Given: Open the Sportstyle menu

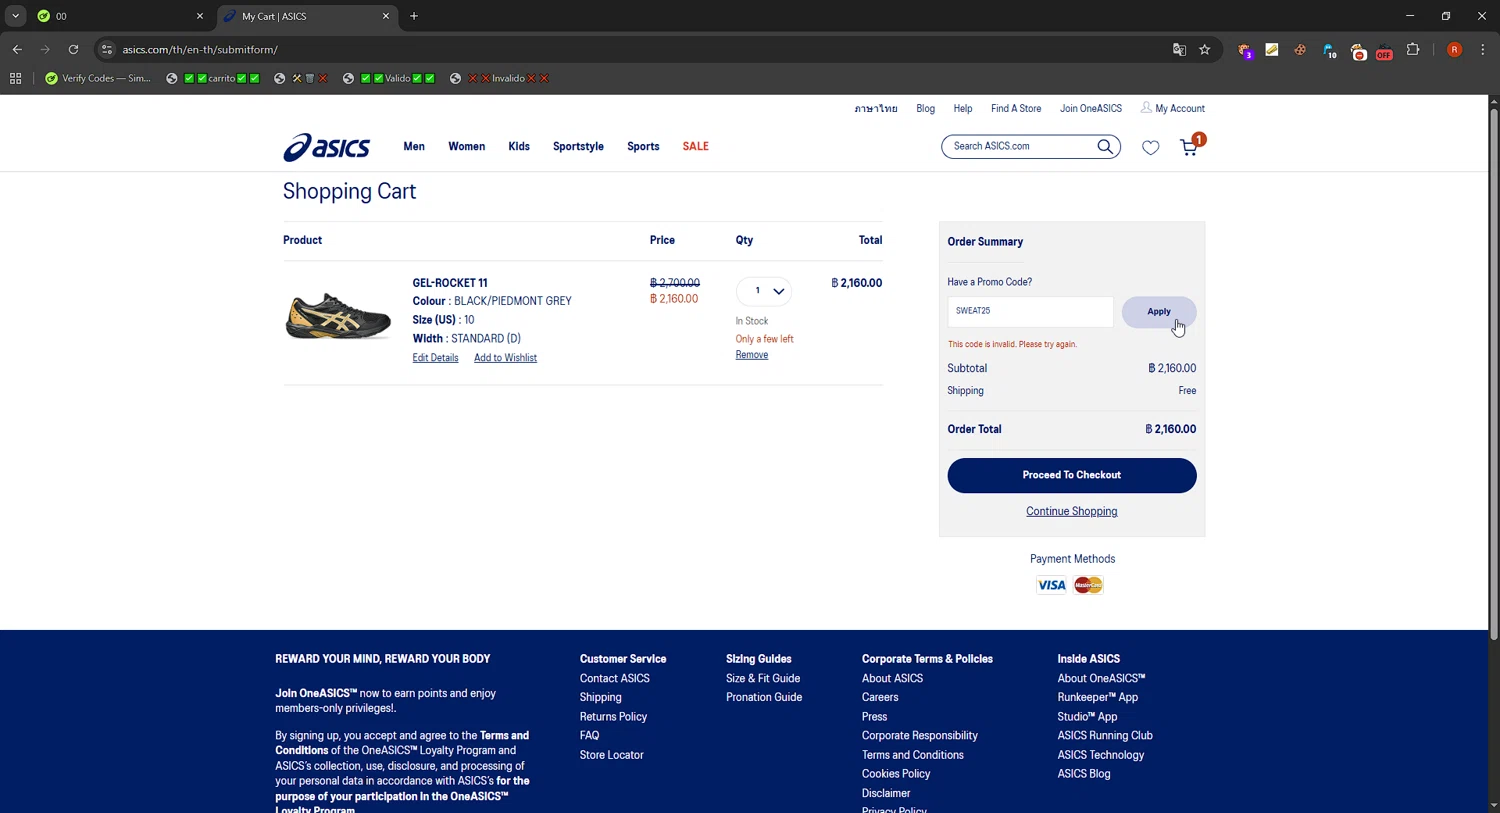Looking at the screenshot, I should coord(578,147).
